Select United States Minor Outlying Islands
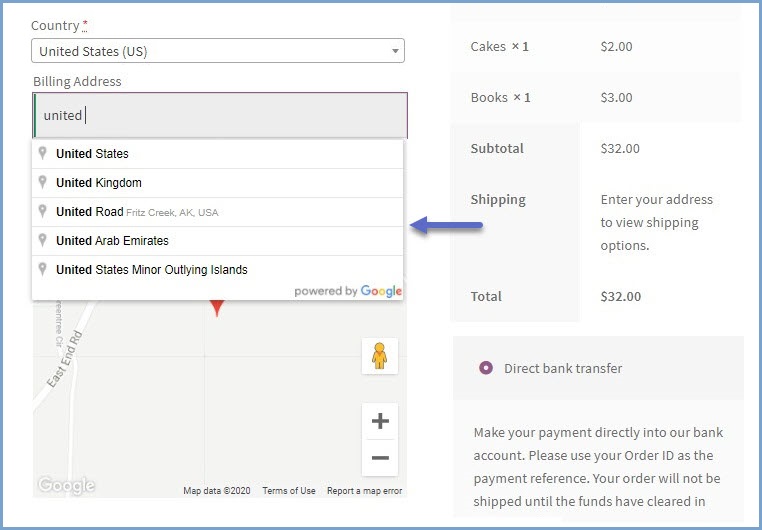 pos(151,270)
